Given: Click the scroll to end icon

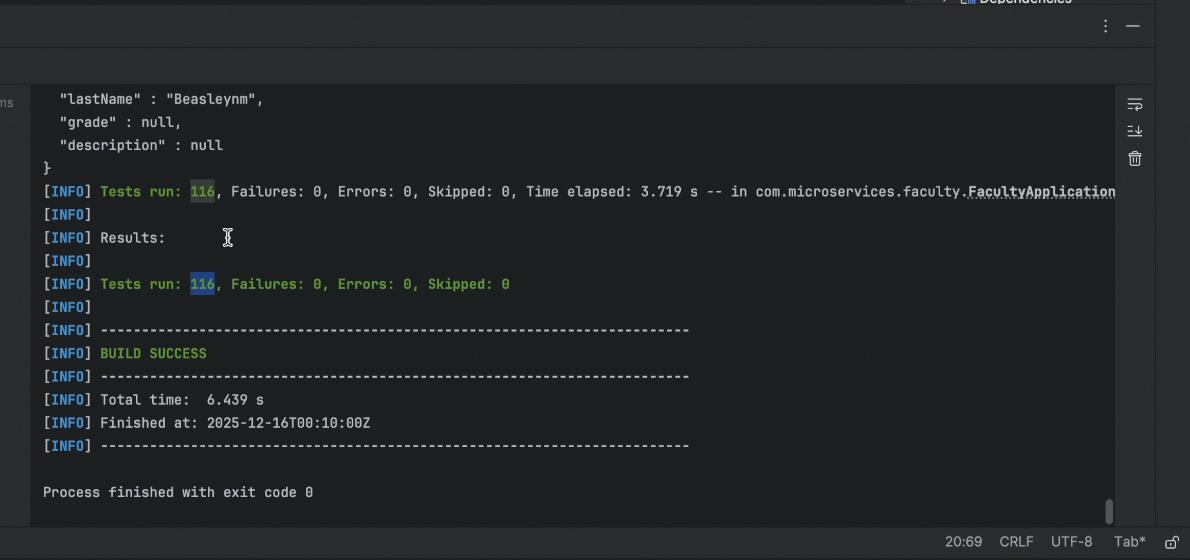Looking at the screenshot, I should (x=1134, y=131).
